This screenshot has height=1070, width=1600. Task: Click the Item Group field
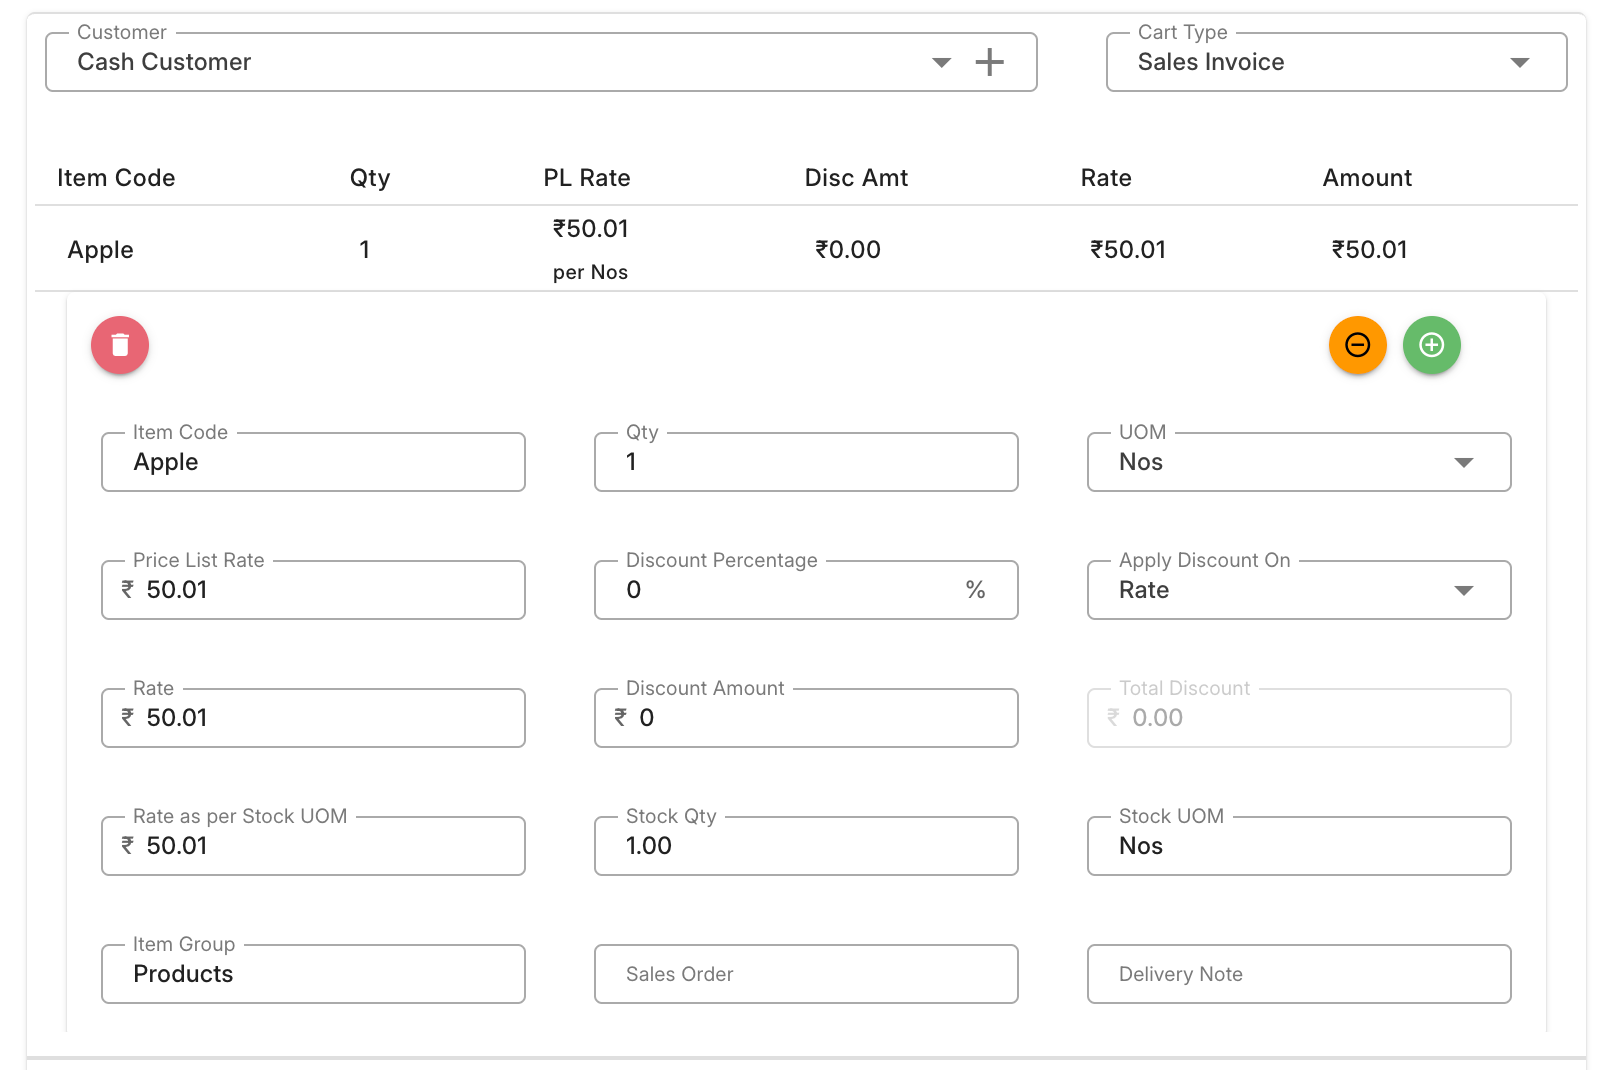tap(313, 974)
